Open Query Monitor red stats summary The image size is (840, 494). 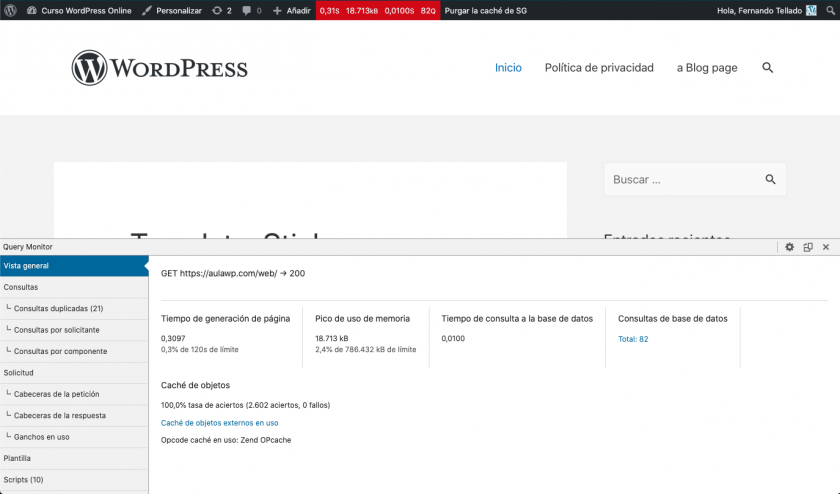click(x=377, y=10)
